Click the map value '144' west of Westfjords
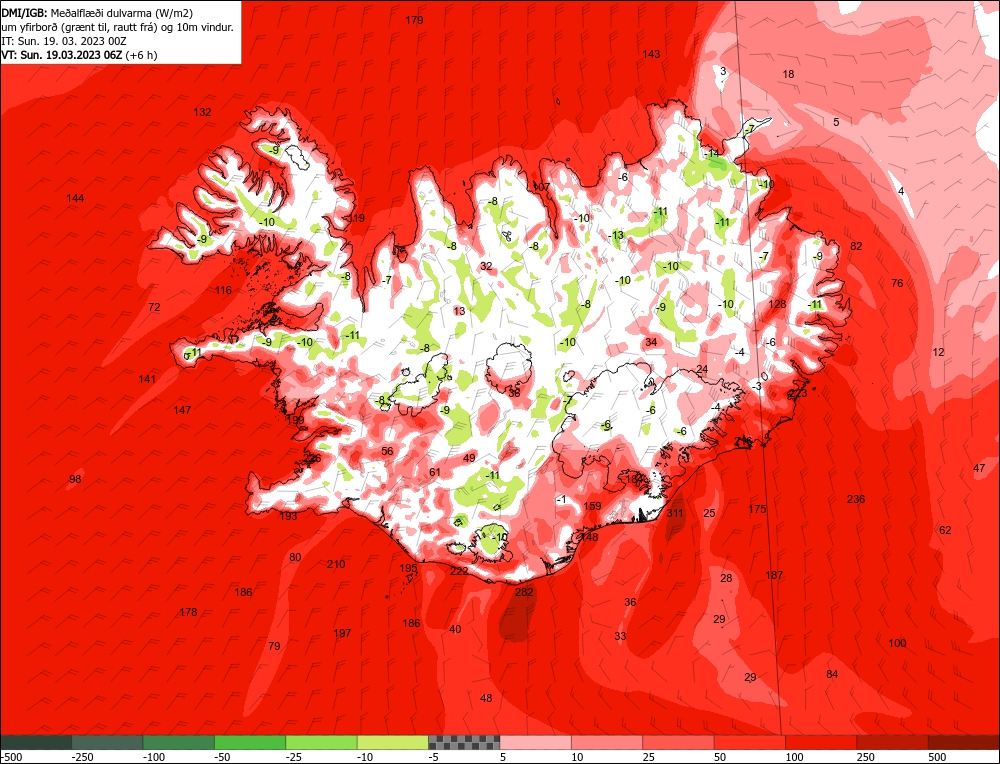Viewport: 1000px width, 764px height. coord(75,198)
